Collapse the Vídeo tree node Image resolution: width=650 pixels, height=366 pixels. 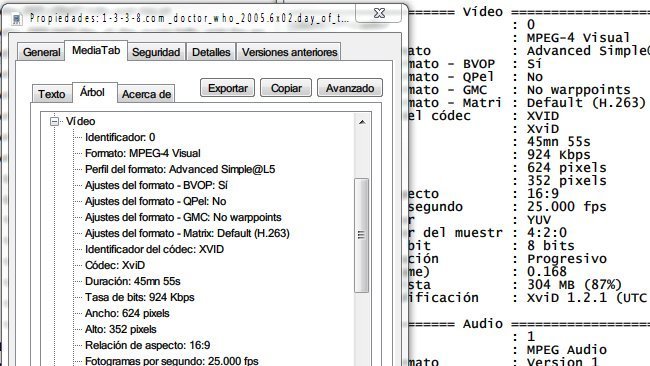pyautogui.click(x=54, y=121)
